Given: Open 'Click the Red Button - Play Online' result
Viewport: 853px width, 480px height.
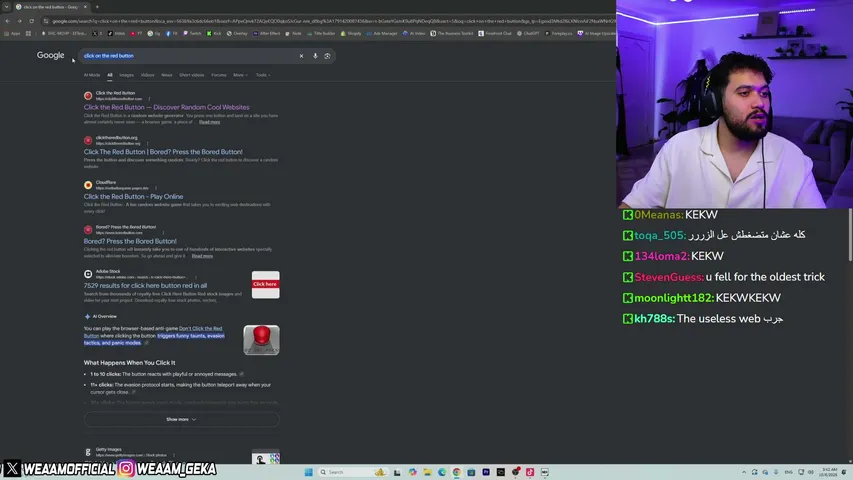Looking at the screenshot, I should (x=133, y=196).
